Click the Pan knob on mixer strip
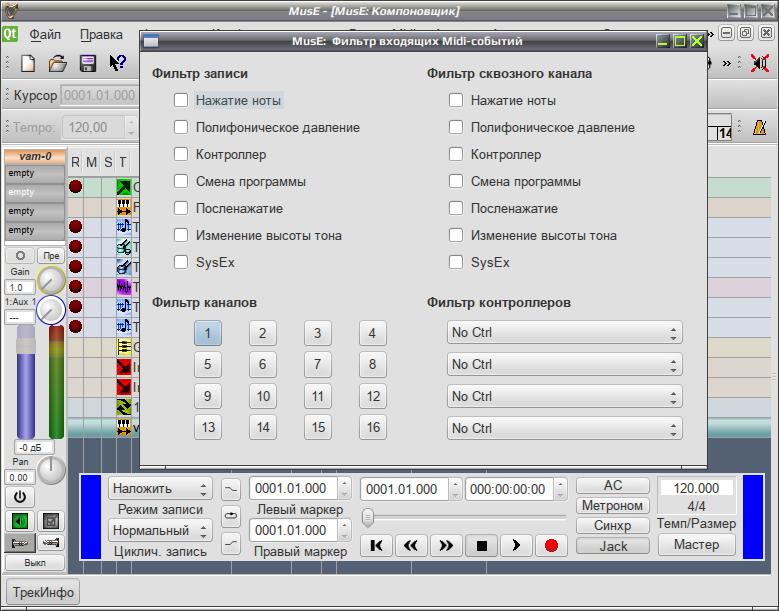779x611 pixels. pos(52,470)
